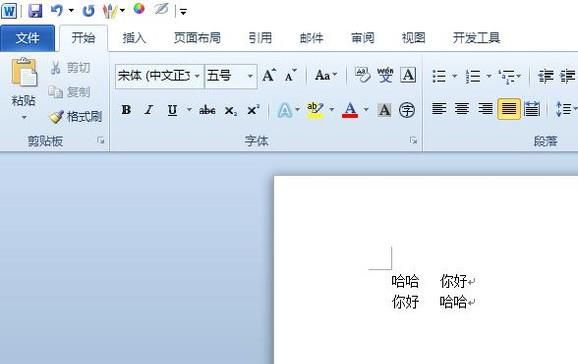578x364 pixels.
Task: Open the 审阅 (Review) tab
Action: (x=363, y=38)
